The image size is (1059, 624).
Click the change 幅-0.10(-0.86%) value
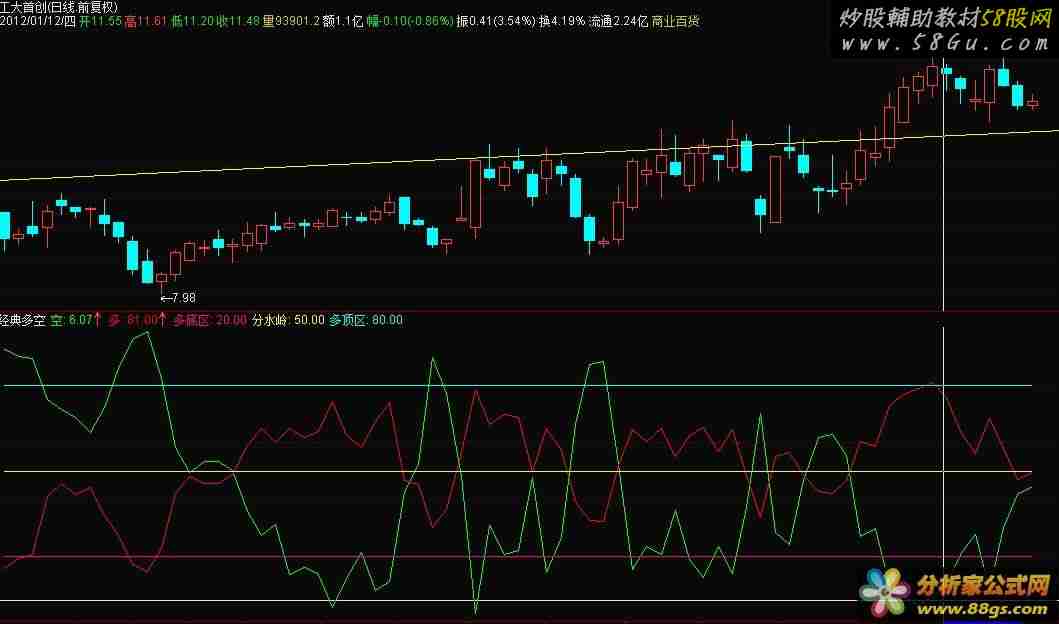coord(410,21)
